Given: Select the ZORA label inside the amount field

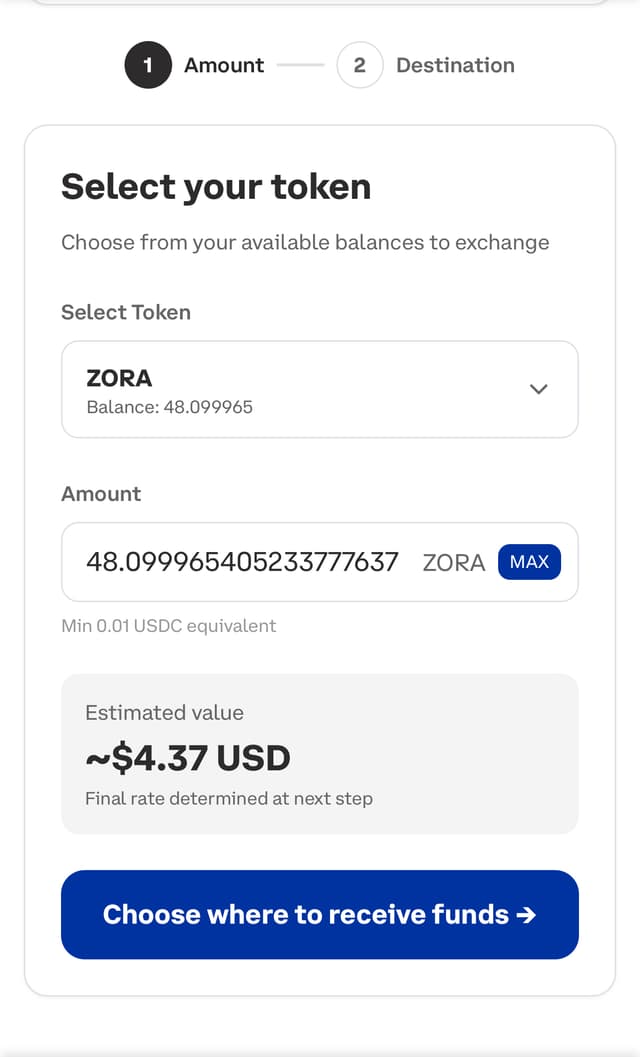Looking at the screenshot, I should 453,562.
